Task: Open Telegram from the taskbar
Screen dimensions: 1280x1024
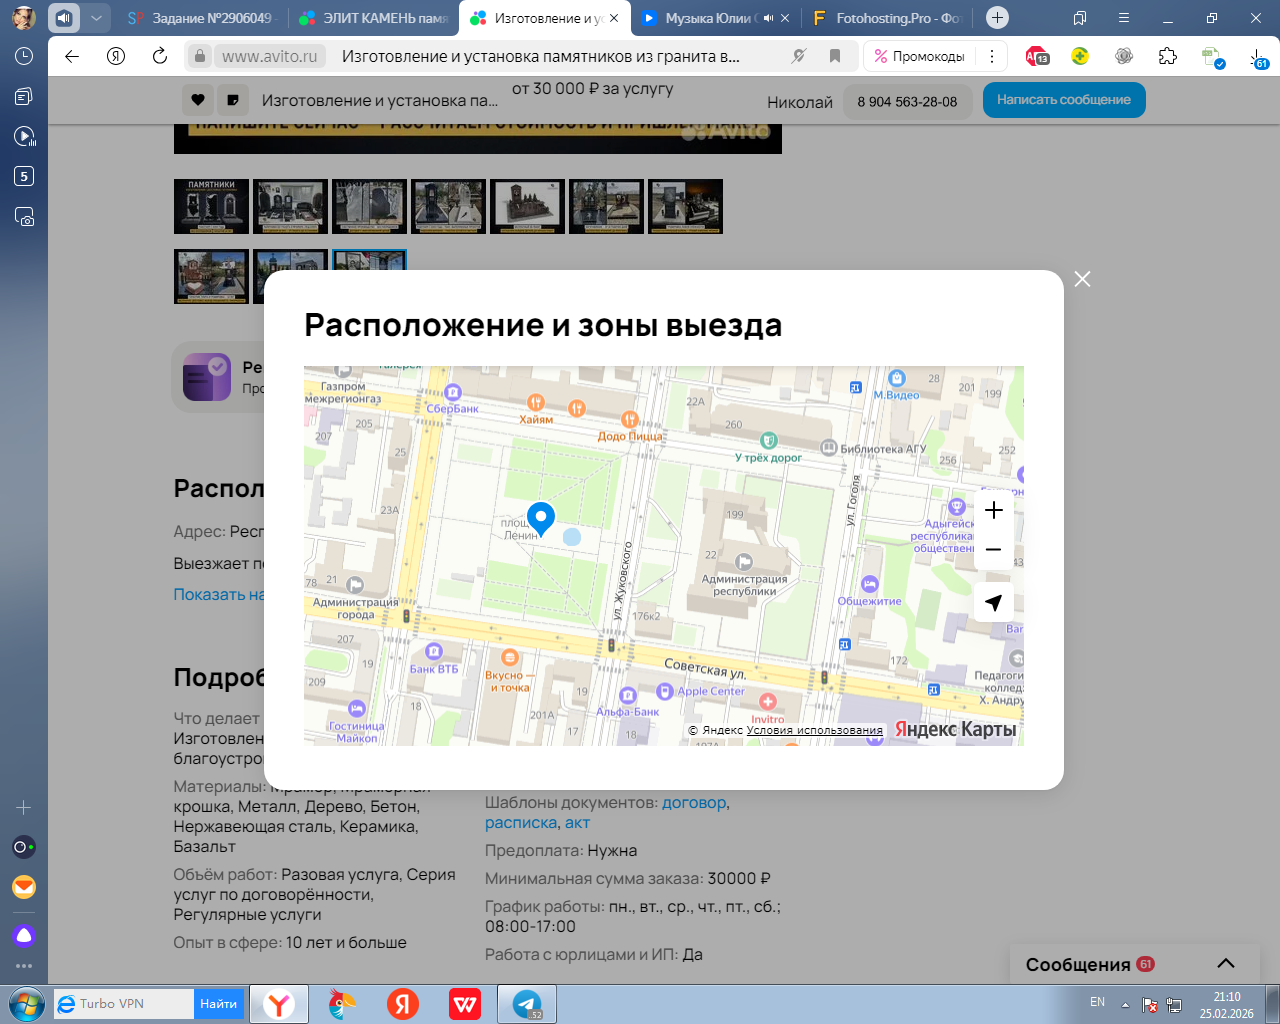Action: 527,1004
